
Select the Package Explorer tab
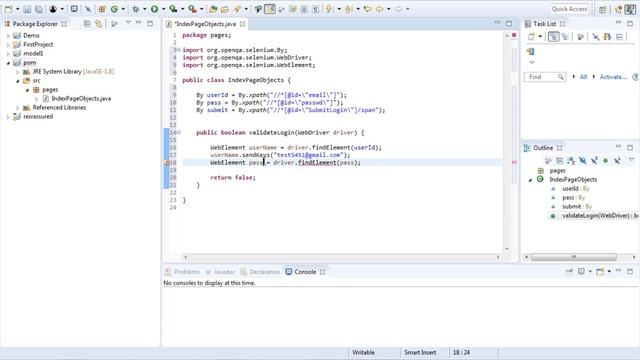(x=35, y=24)
